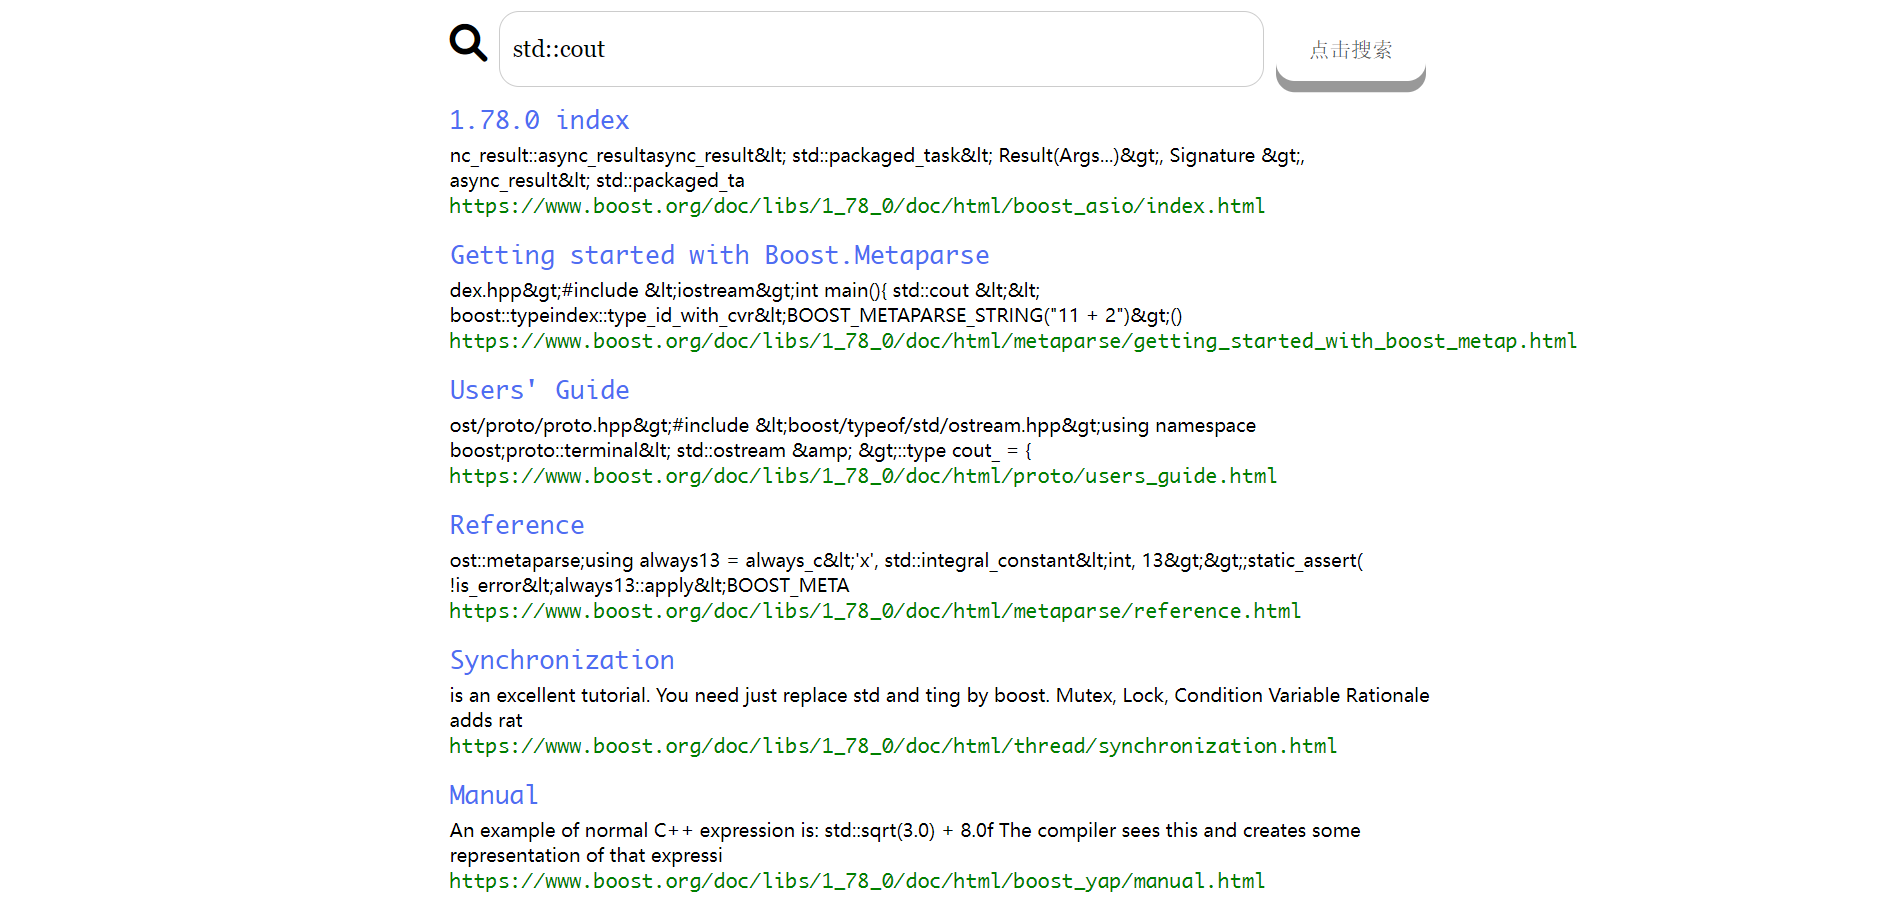Open the thread/synchronization.html URL
Screen dimensions: 1895x914
pyautogui.click(x=893, y=746)
